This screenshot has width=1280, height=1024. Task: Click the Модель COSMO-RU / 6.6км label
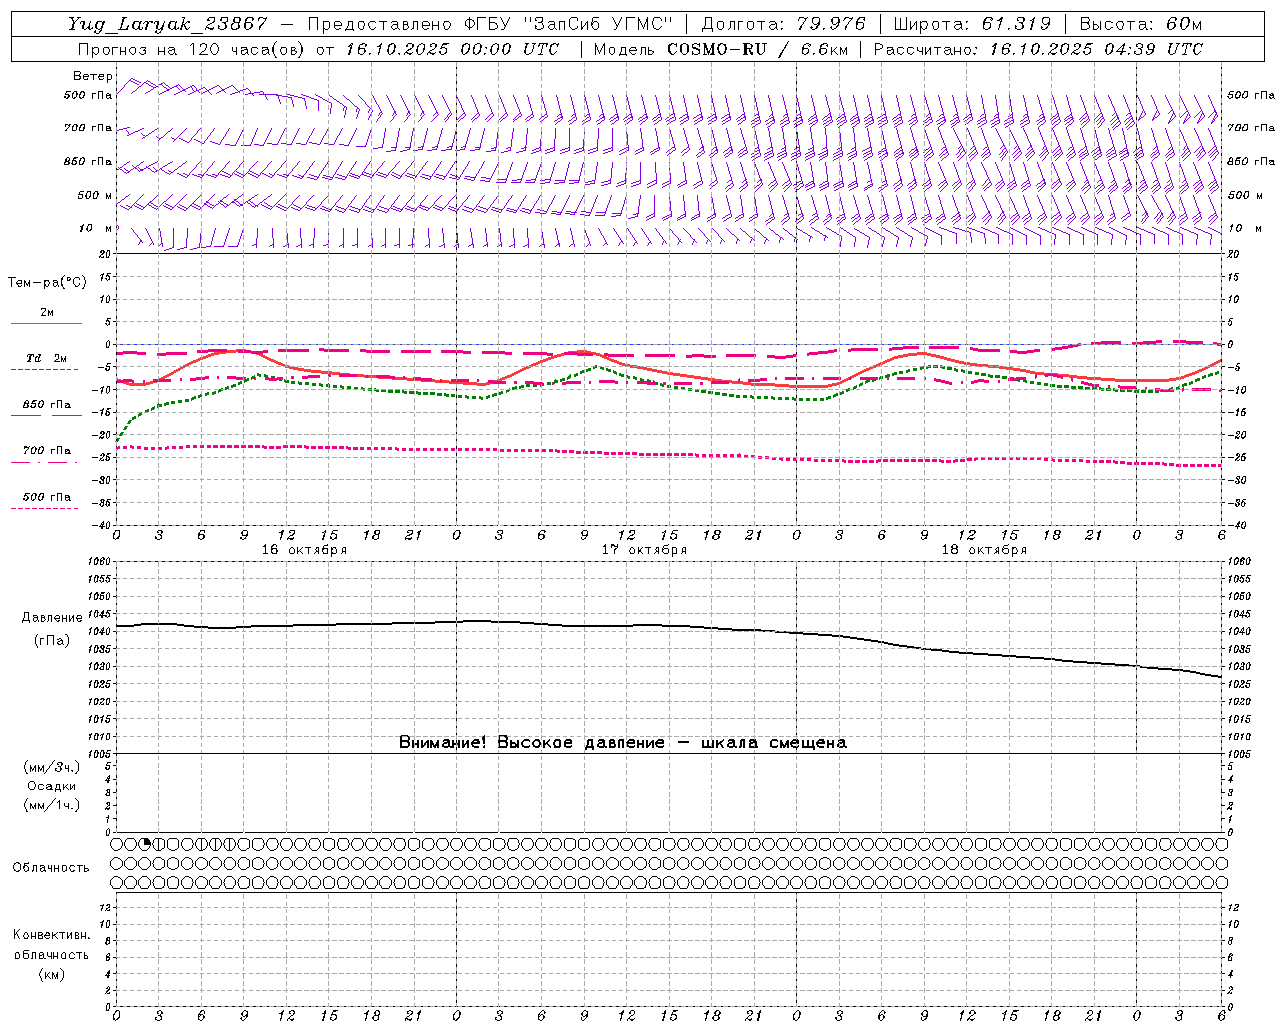pyautogui.click(x=720, y=49)
